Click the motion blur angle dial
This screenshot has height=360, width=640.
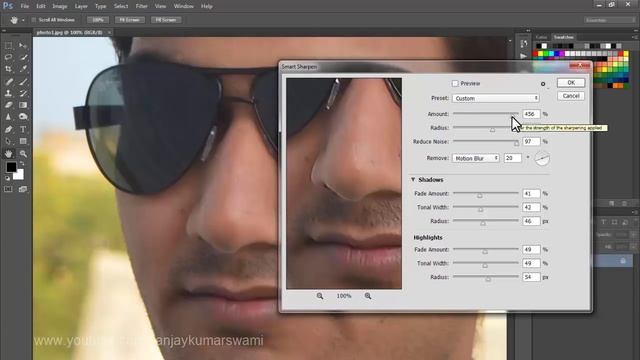tap(542, 158)
